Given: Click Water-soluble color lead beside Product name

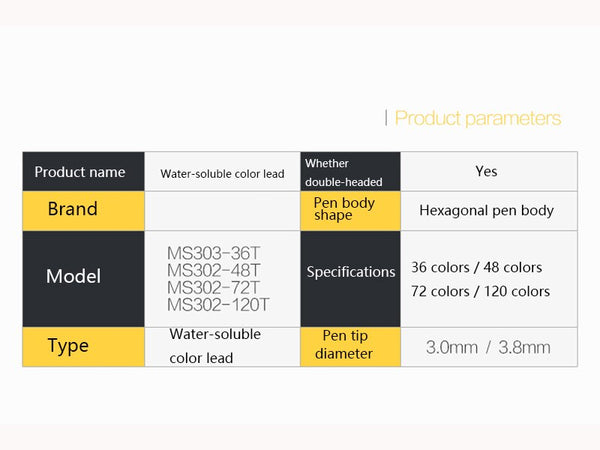Looking at the screenshot, I should point(222,173).
